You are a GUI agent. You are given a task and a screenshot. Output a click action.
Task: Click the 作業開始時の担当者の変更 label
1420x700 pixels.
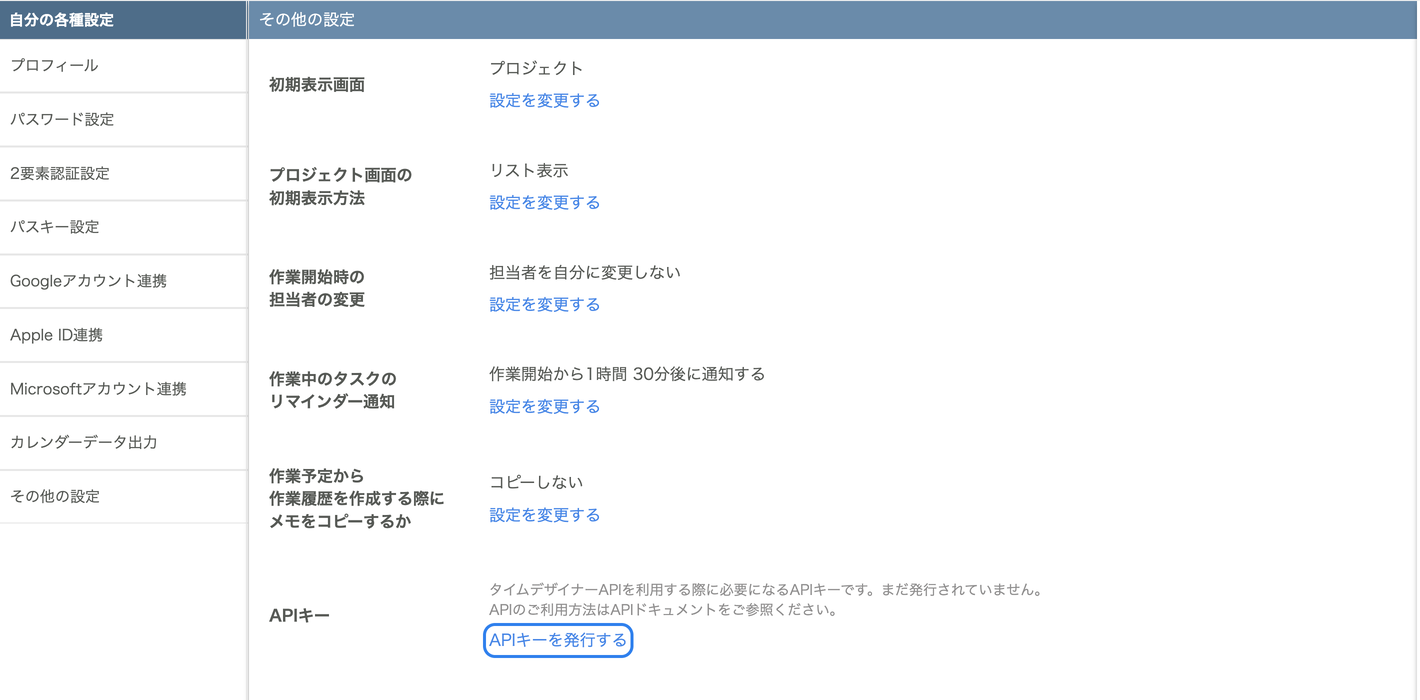(x=317, y=289)
